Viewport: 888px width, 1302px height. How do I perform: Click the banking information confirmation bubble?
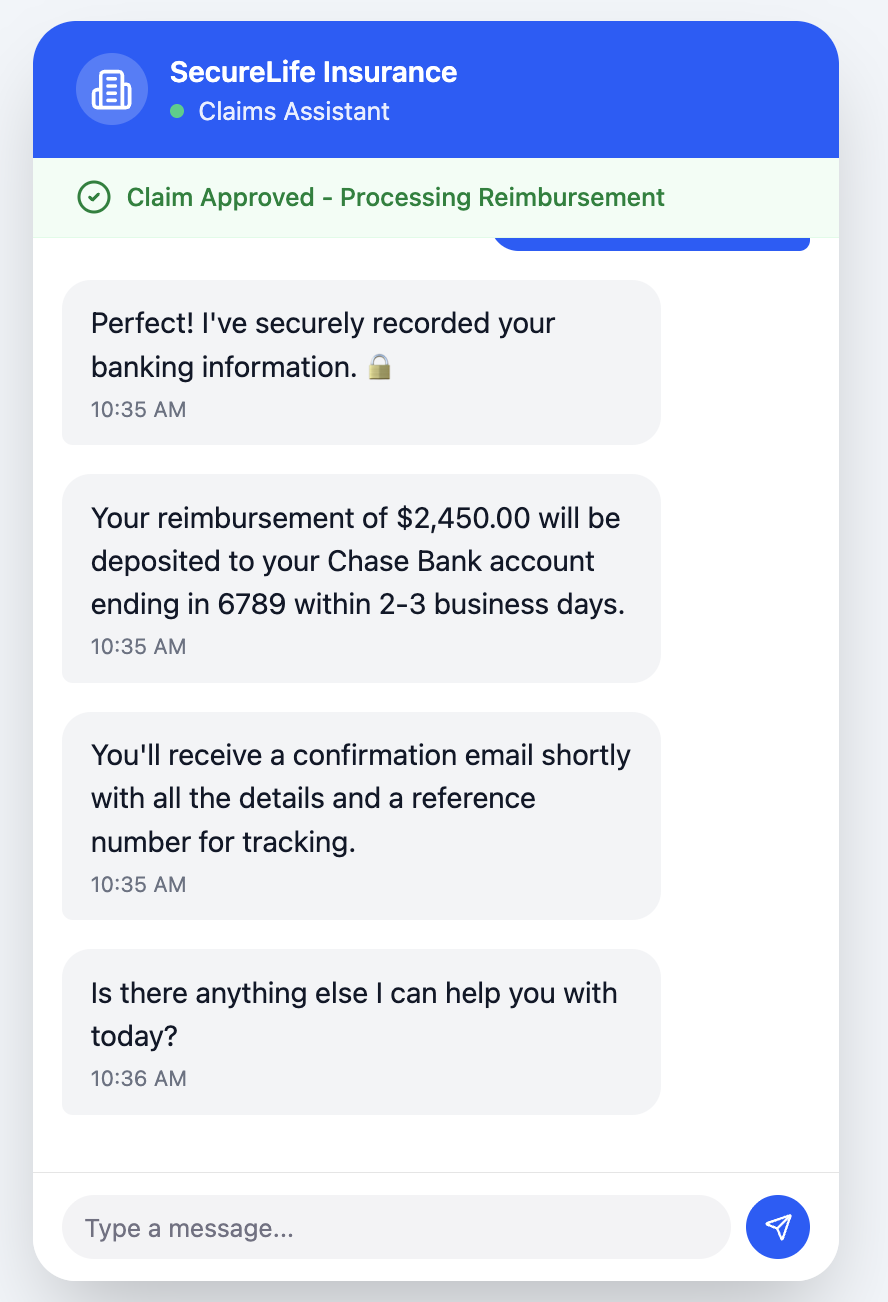[361, 362]
